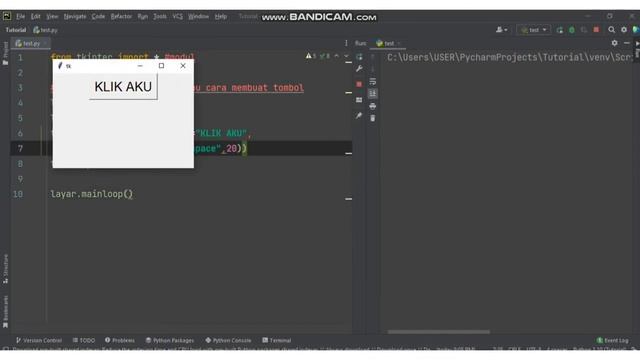The width and height of the screenshot is (640, 360).
Task: Select the test tab in Run panel
Action: tap(387, 43)
